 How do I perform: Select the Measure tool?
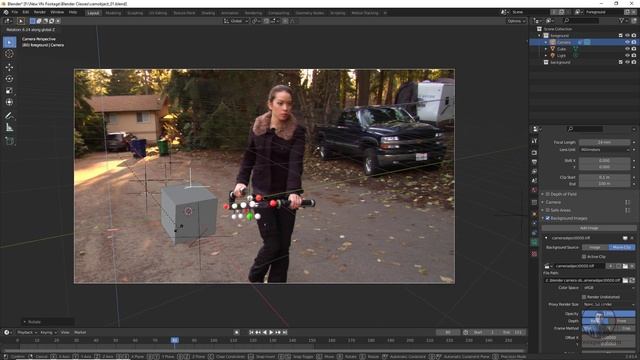click(x=9, y=128)
